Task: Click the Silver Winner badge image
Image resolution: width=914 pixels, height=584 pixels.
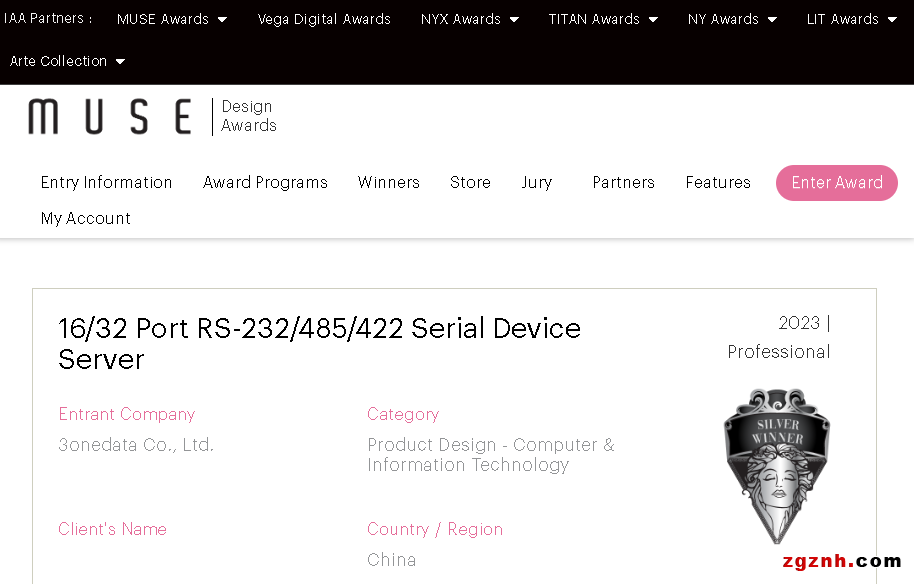Action: (777, 464)
